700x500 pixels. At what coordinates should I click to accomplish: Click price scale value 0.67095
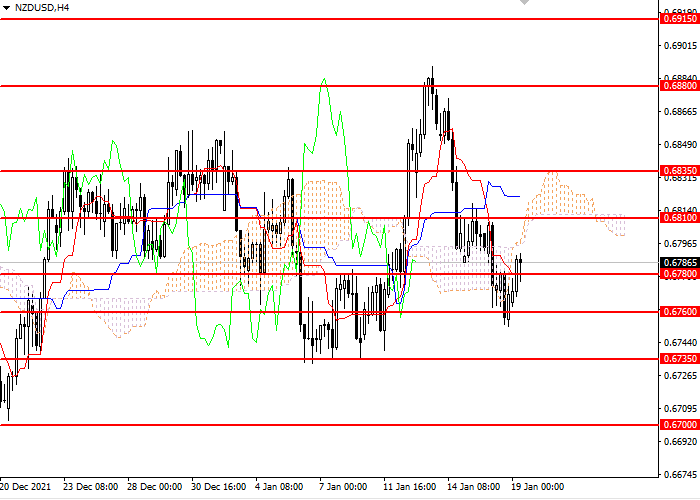pos(680,408)
